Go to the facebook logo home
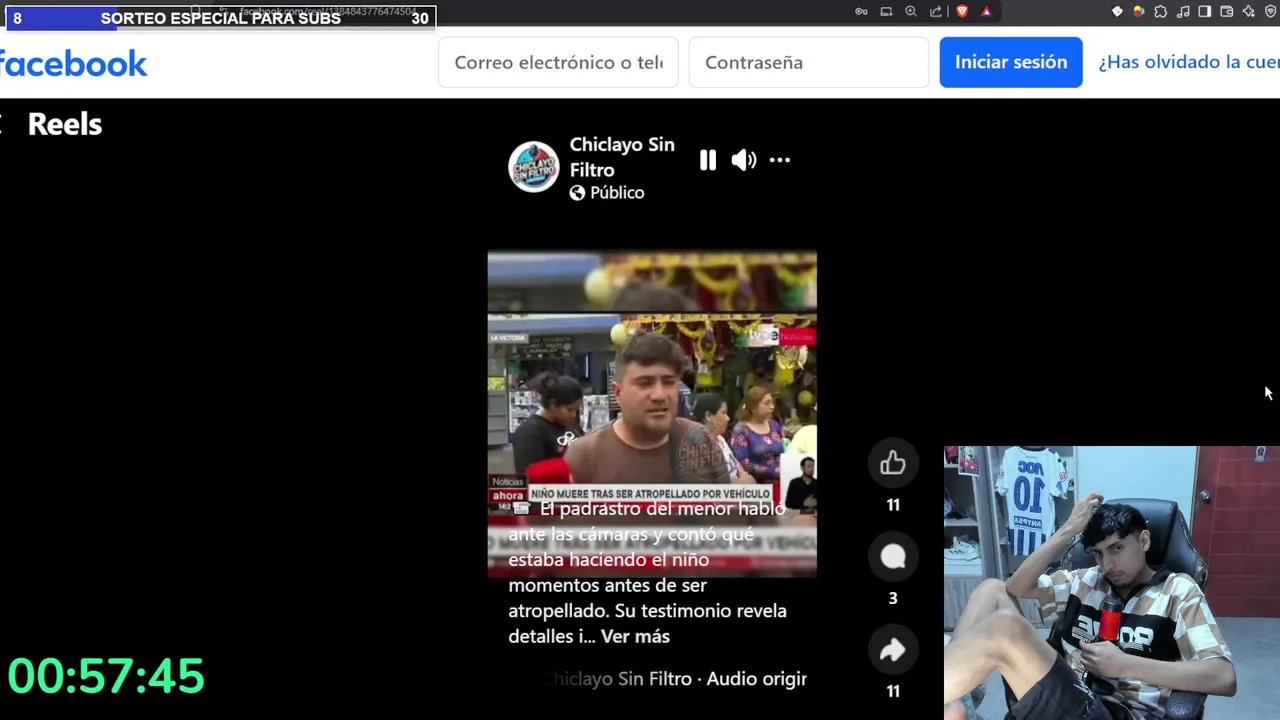Screen dimensions: 1280x720 pyautogui.click(x=72, y=64)
